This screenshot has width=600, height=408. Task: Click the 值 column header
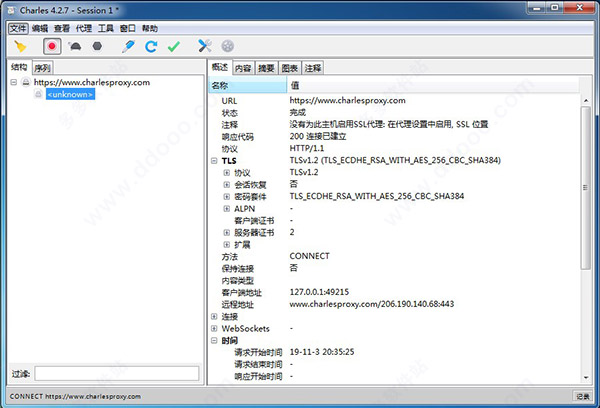[x=433, y=85]
